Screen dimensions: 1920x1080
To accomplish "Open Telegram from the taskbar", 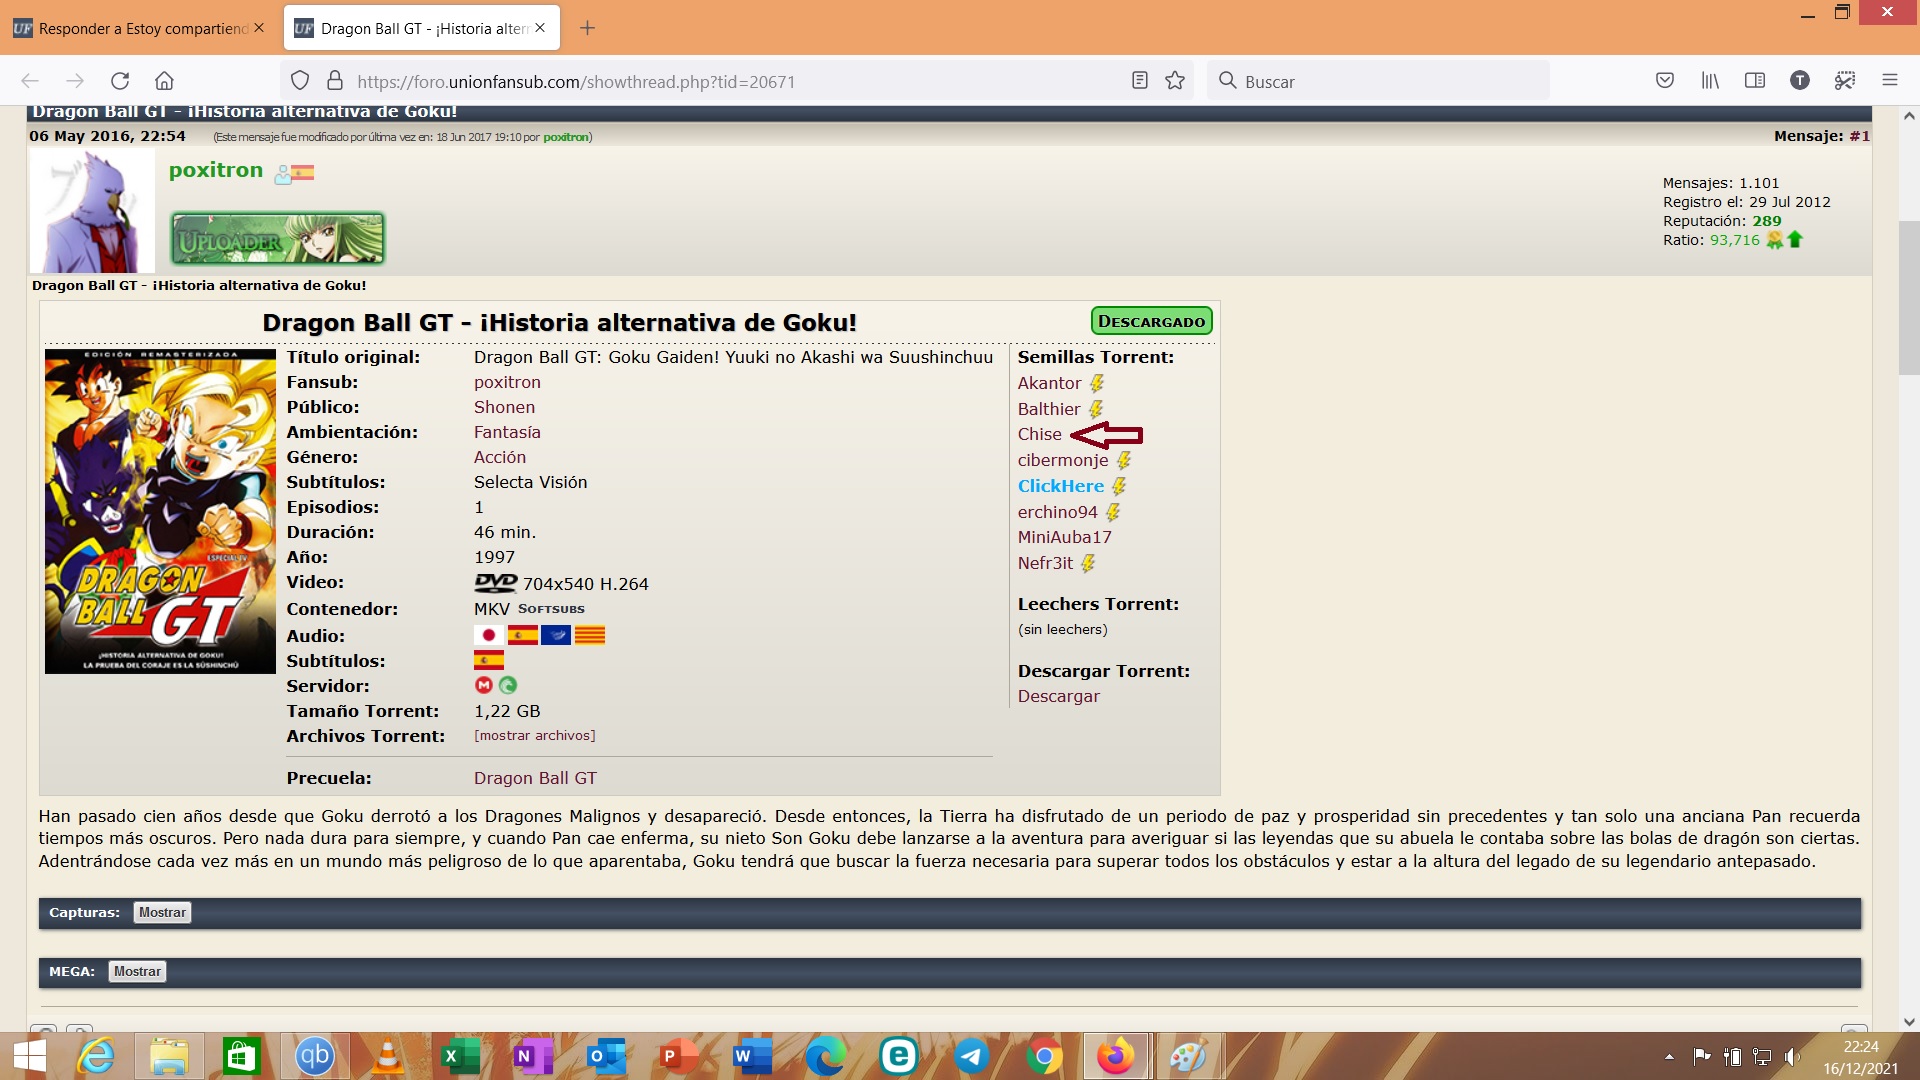I will point(971,1056).
